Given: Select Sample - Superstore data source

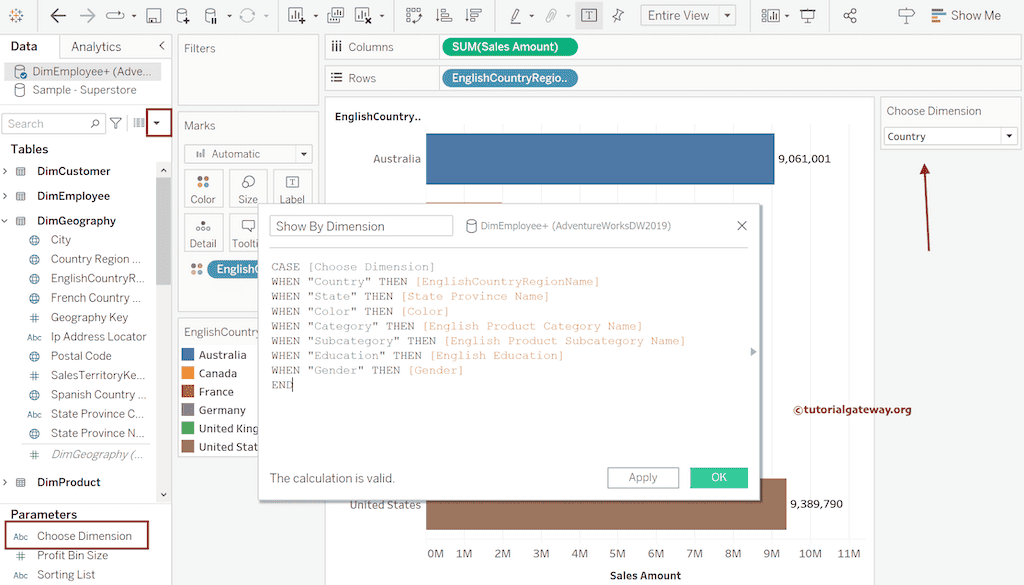Looking at the screenshot, I should tap(83, 90).
